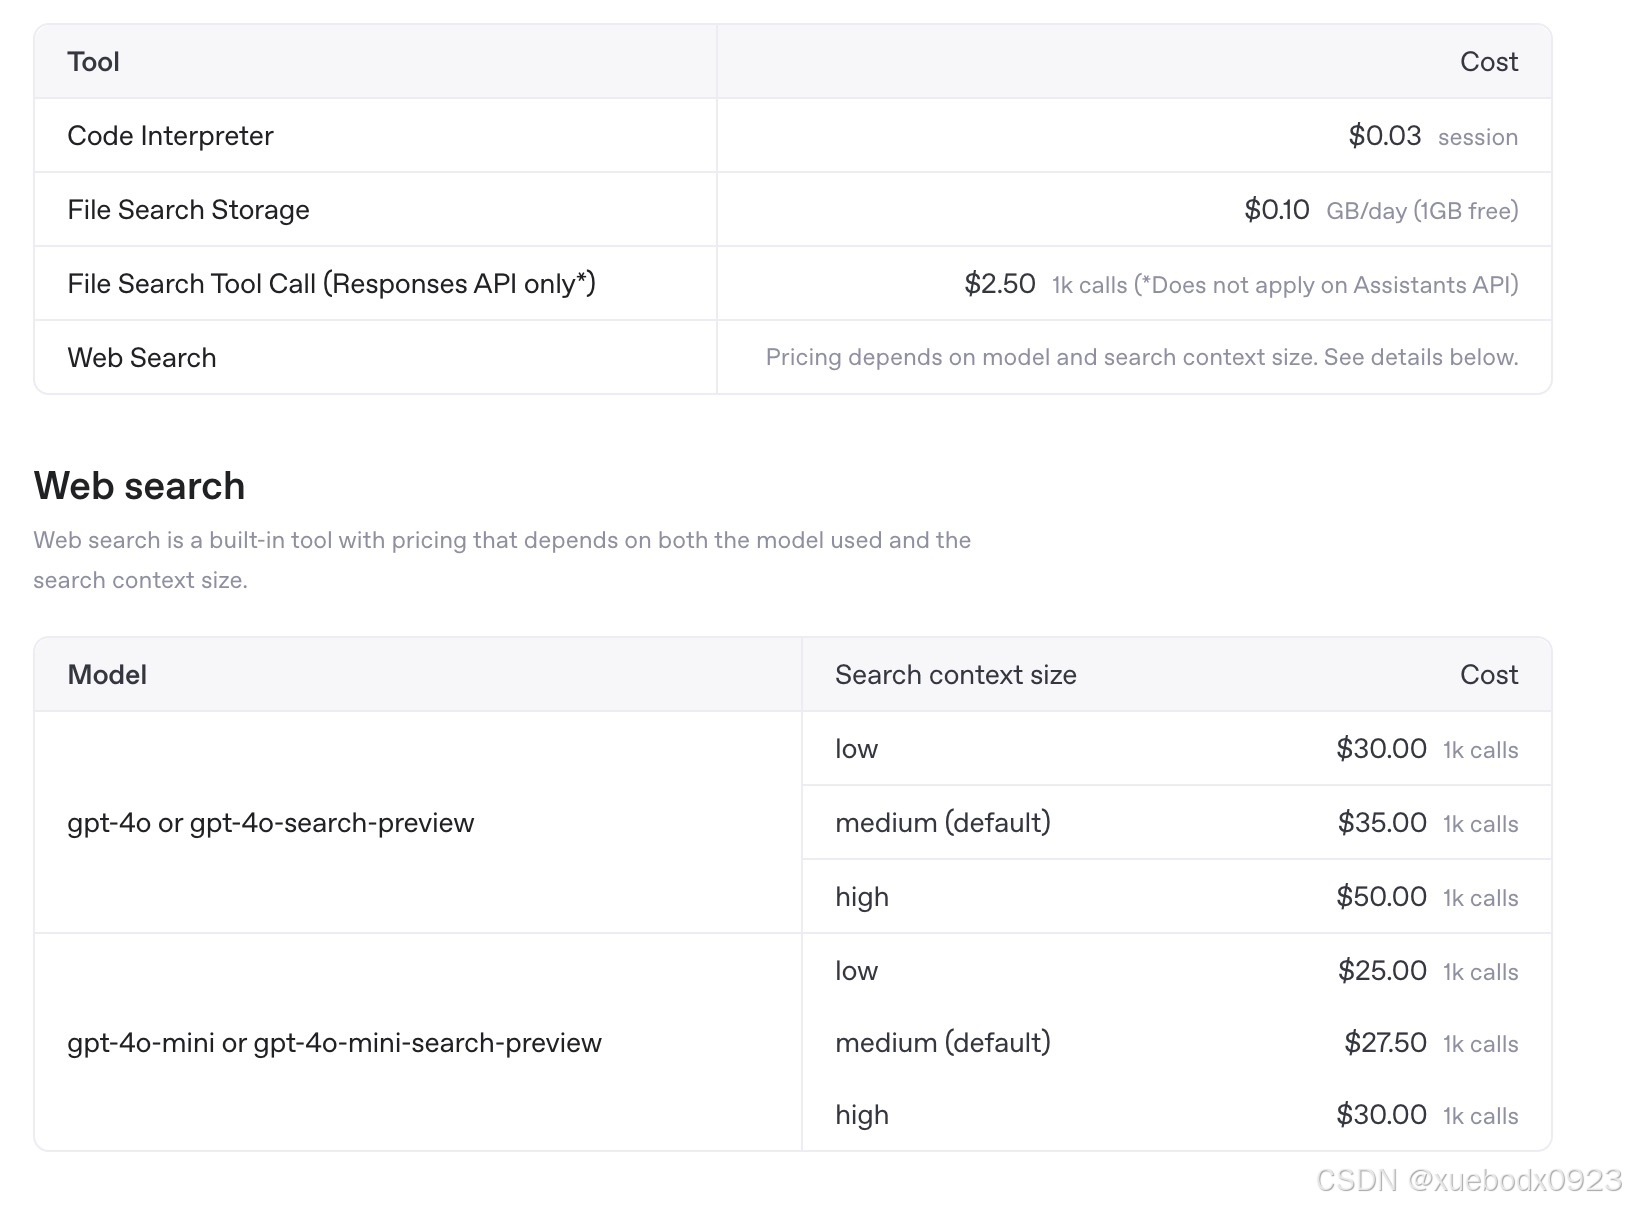This screenshot has width=1626, height=1208.
Task: Click the '$50.00' price
Action: click(x=1381, y=896)
